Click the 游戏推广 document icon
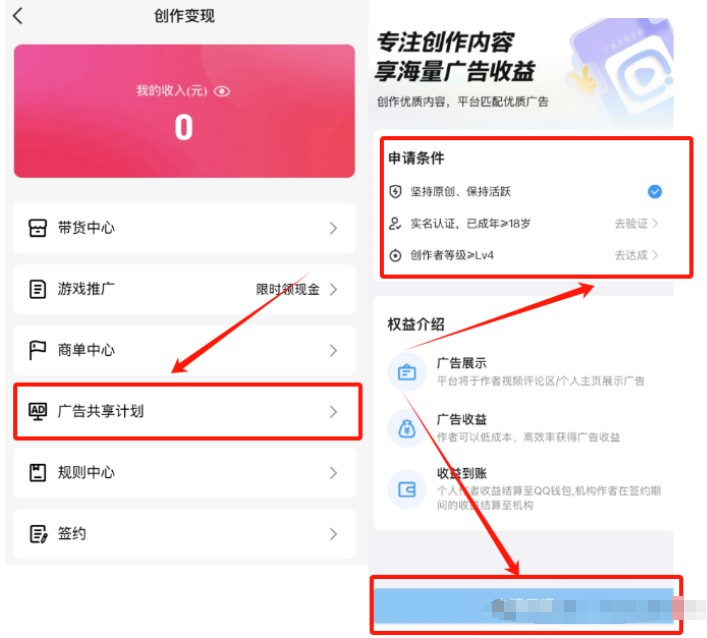 [x=37, y=289]
